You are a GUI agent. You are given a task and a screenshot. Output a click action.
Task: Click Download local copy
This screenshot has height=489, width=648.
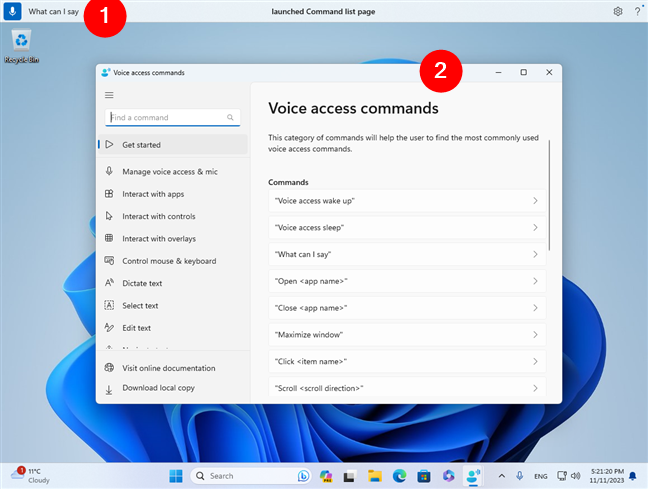tap(173, 388)
